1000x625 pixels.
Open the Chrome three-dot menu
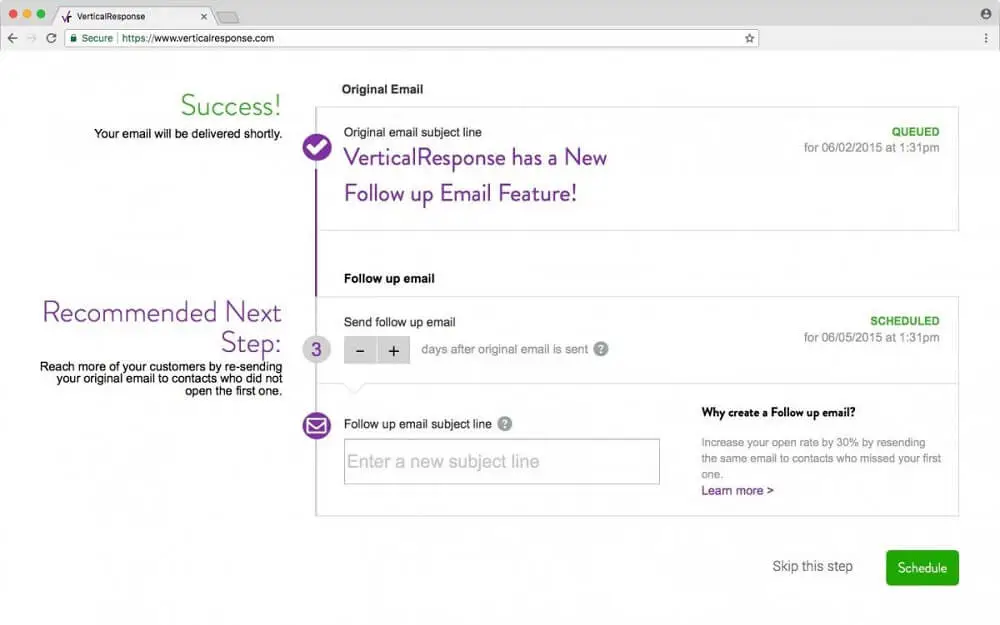(x=986, y=38)
